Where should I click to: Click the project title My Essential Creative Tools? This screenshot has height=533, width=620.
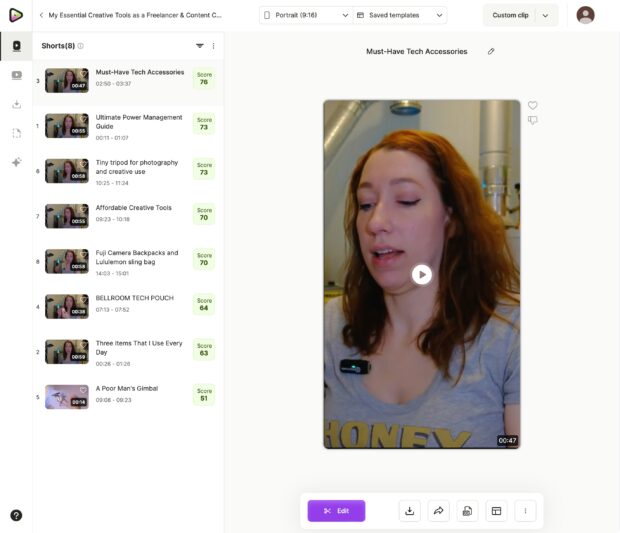[x=135, y=15]
